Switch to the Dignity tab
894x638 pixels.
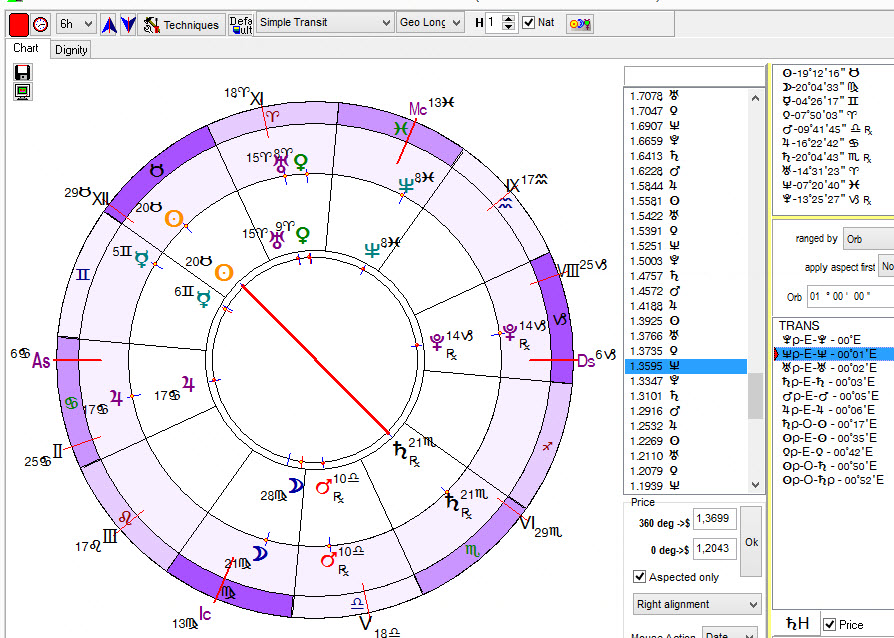pyautogui.click(x=71, y=50)
